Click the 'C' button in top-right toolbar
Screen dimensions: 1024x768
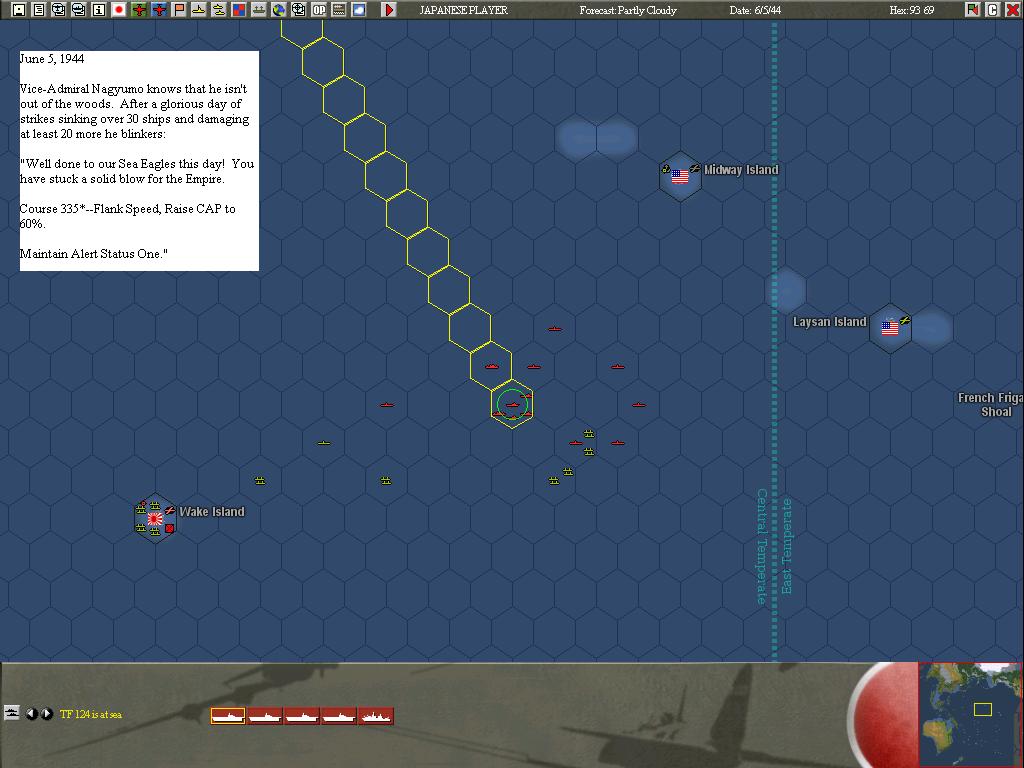(x=993, y=10)
